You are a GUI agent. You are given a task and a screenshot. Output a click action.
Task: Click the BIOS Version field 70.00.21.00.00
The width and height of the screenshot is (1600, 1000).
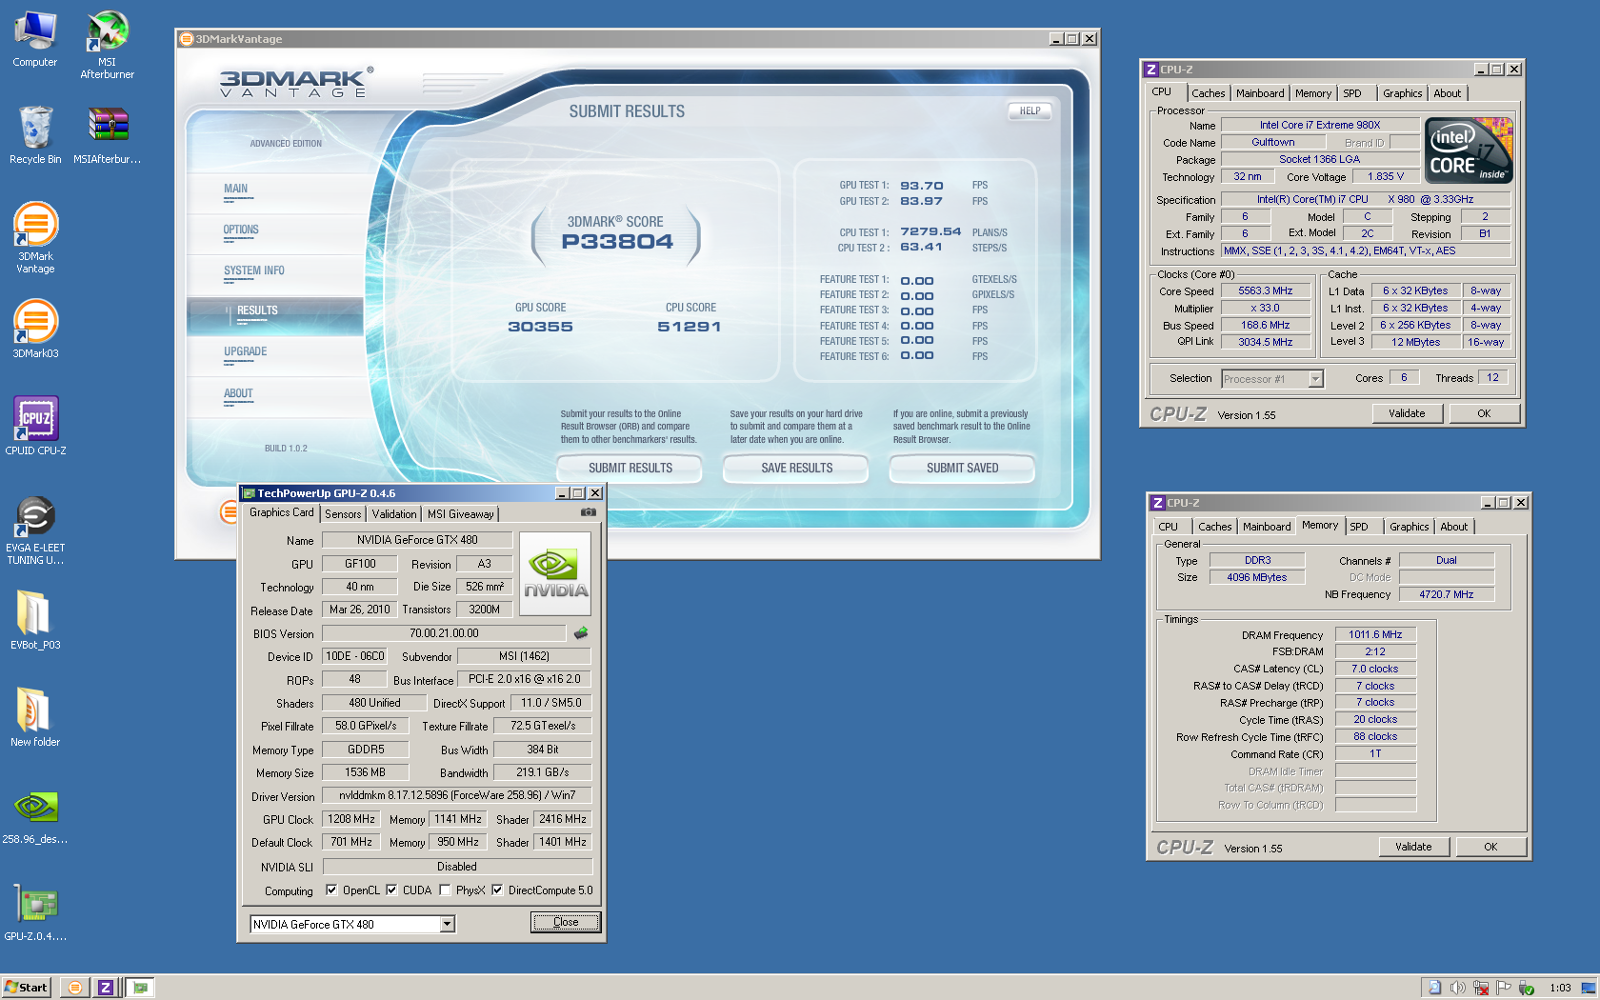[x=444, y=633]
